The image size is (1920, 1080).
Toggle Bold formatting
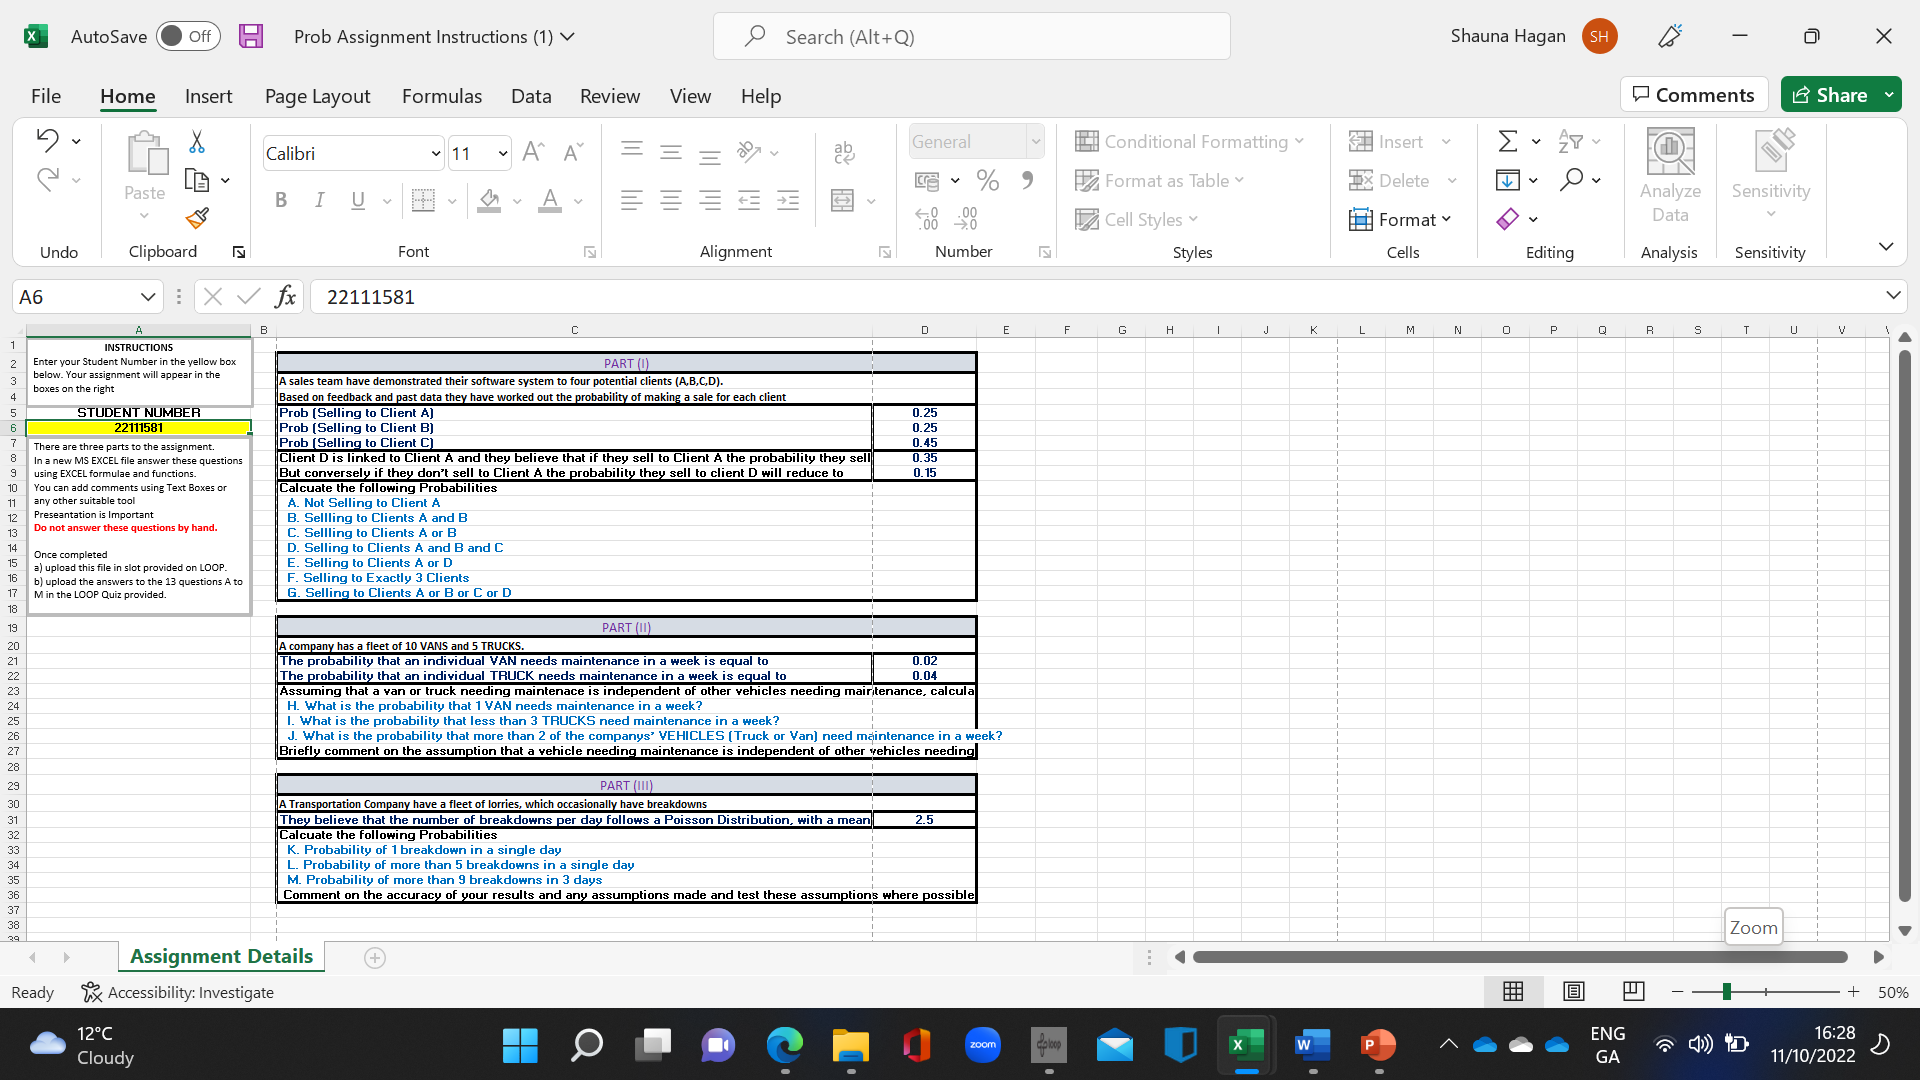coord(281,200)
